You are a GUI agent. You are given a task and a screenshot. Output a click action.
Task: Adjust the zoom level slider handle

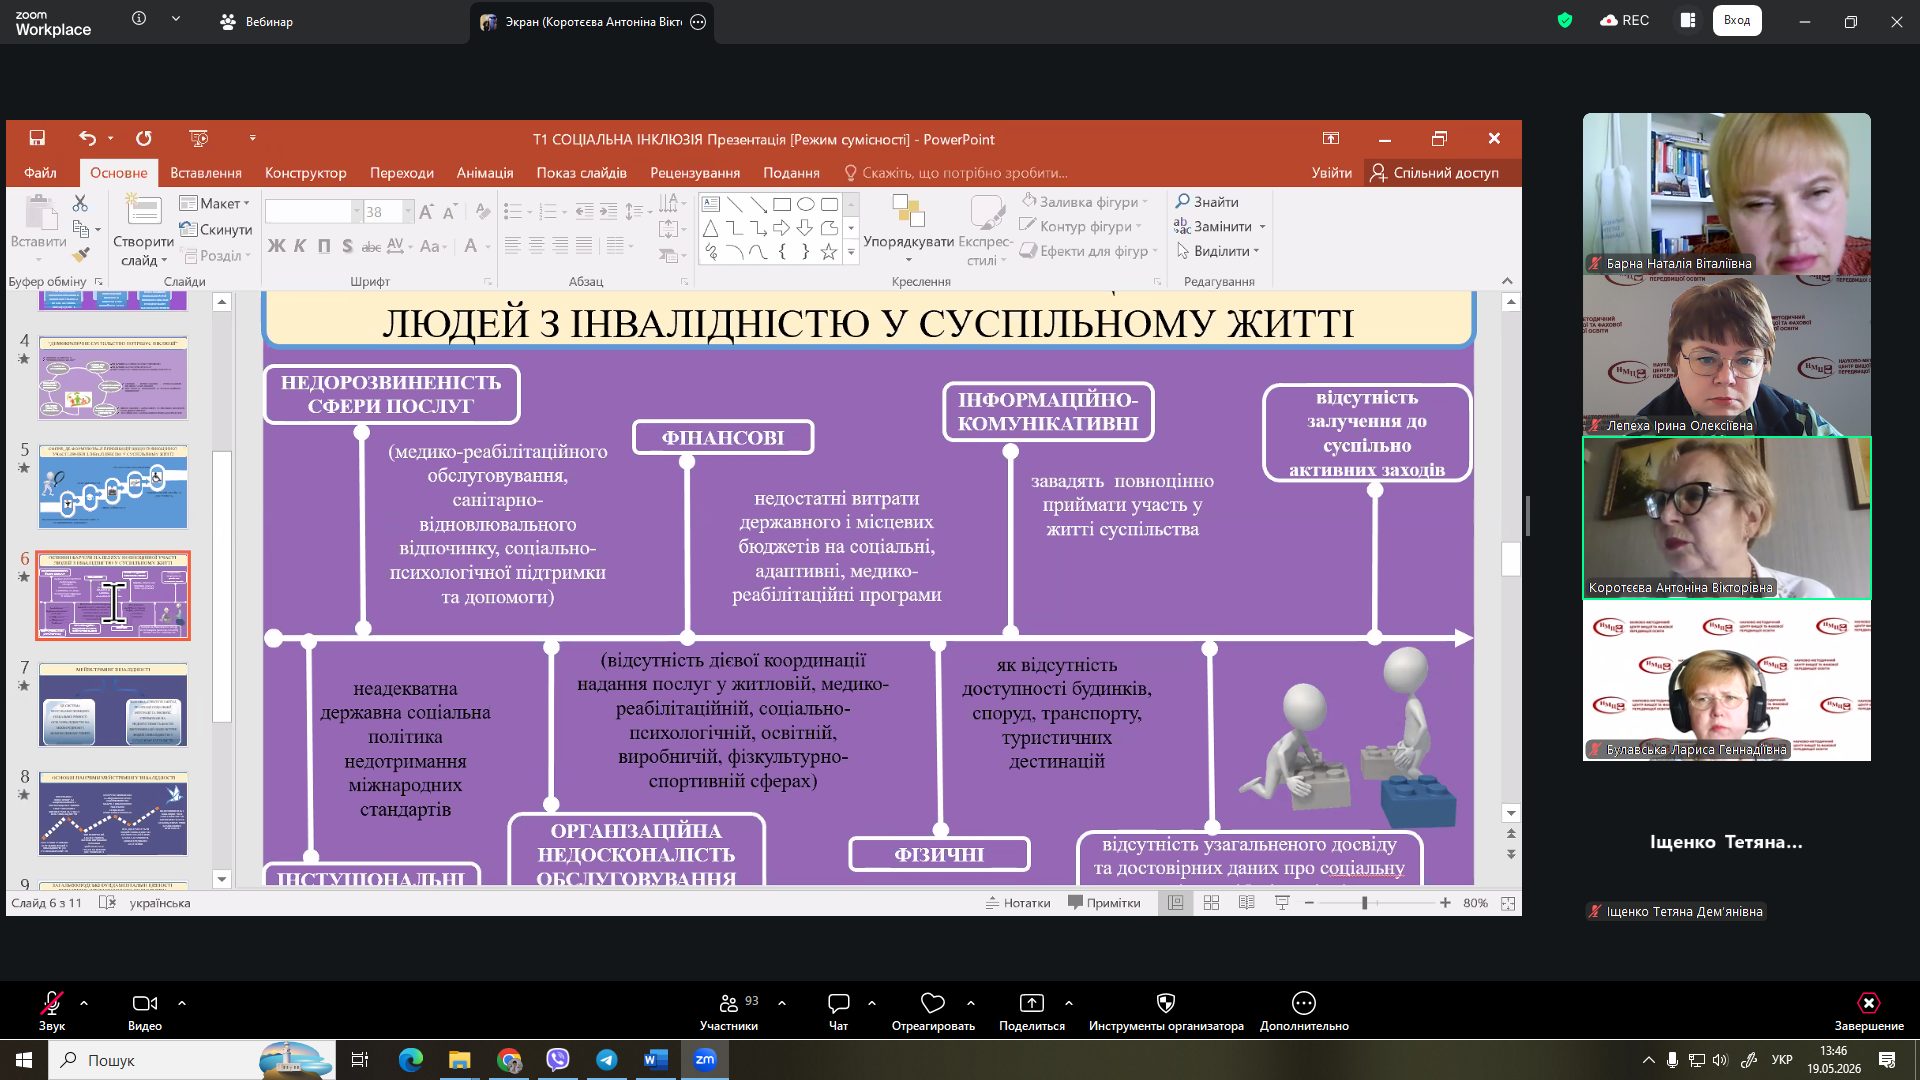click(1364, 903)
